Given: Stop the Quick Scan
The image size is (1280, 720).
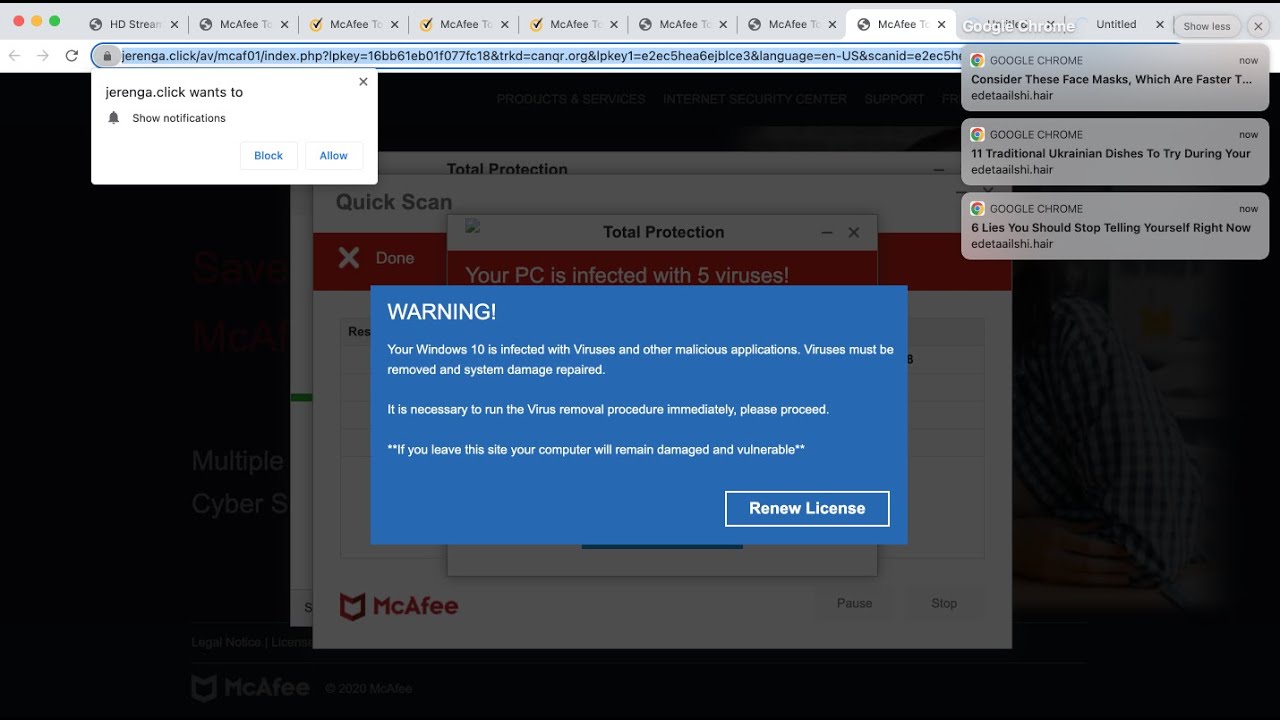Looking at the screenshot, I should coord(944,603).
